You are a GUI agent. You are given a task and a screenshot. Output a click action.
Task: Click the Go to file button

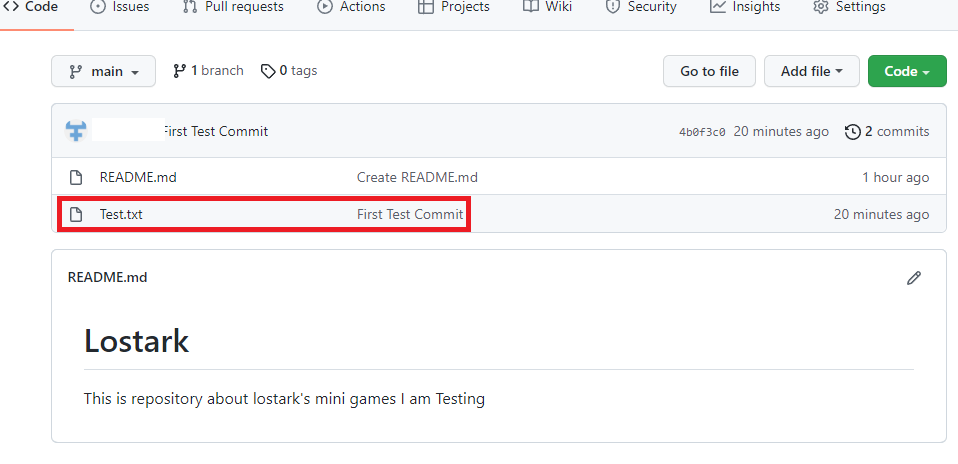[709, 72]
